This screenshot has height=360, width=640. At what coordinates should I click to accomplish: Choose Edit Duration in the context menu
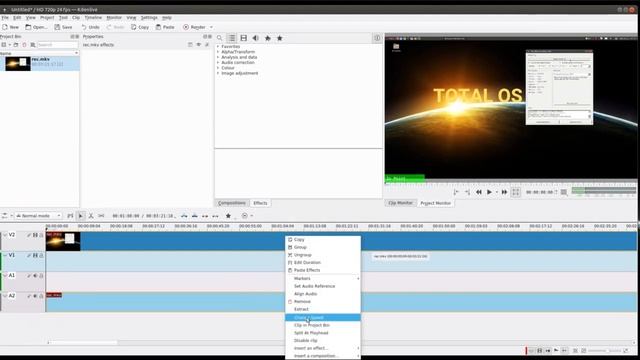click(323, 262)
